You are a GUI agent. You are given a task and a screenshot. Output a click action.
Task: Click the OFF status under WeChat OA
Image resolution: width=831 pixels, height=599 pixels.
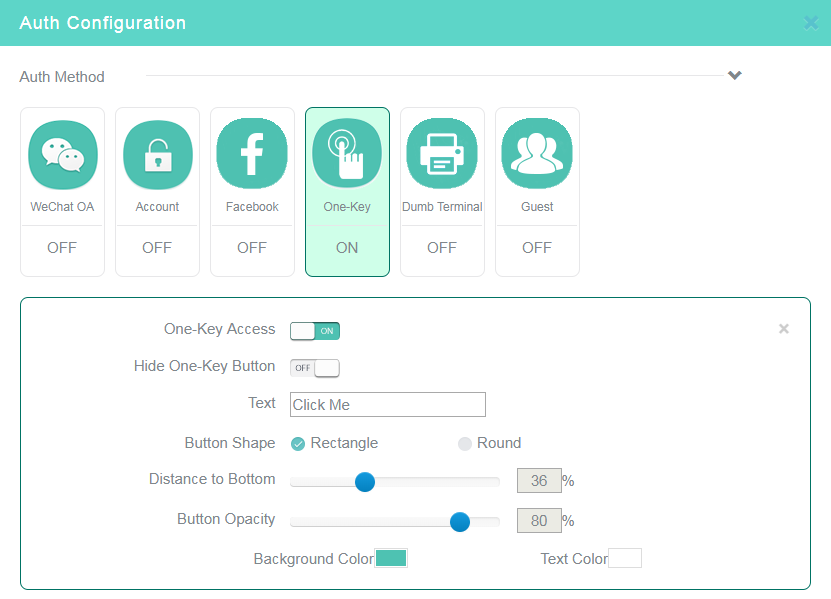point(62,248)
